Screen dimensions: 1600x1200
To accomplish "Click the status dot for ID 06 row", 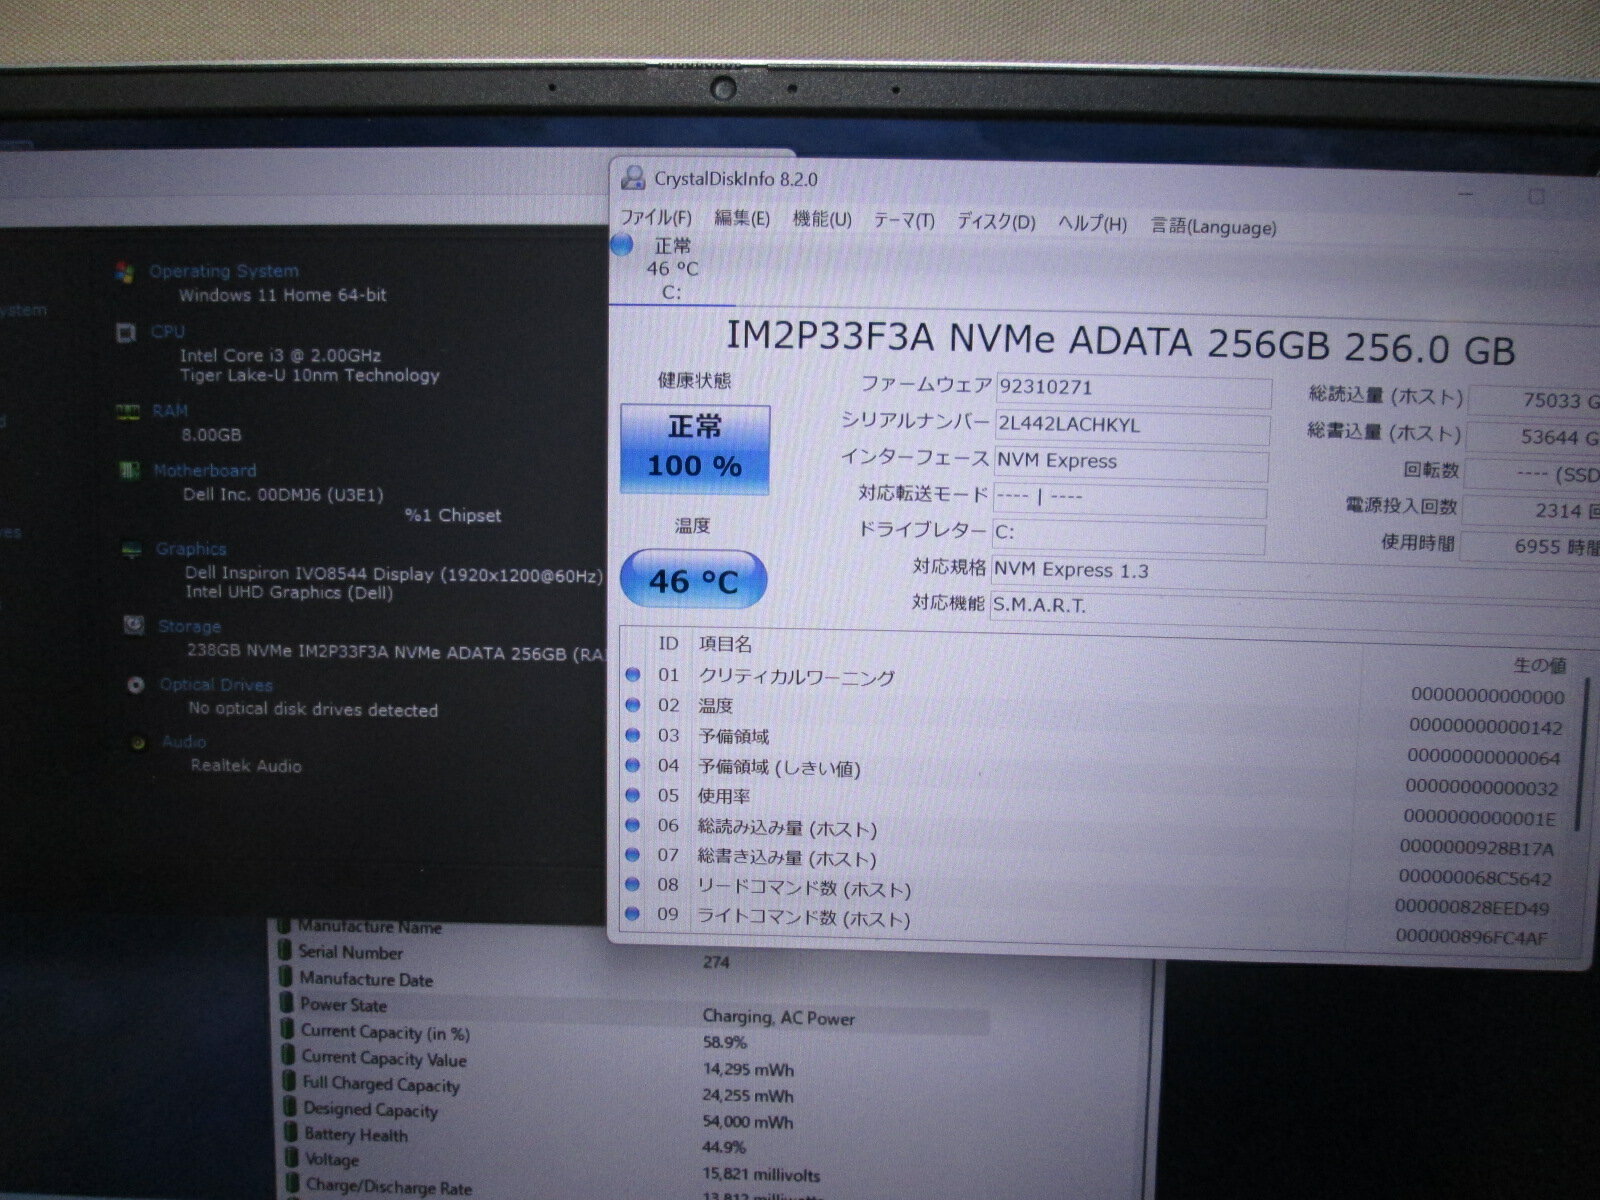I will coord(632,825).
